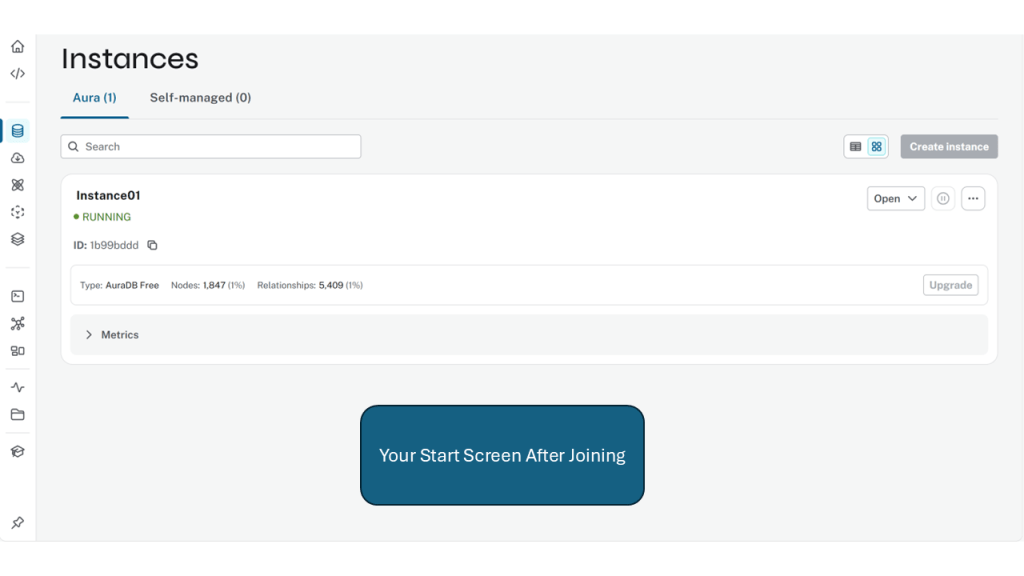
Task: Toggle the sidebar pin icon
Action: point(17,523)
